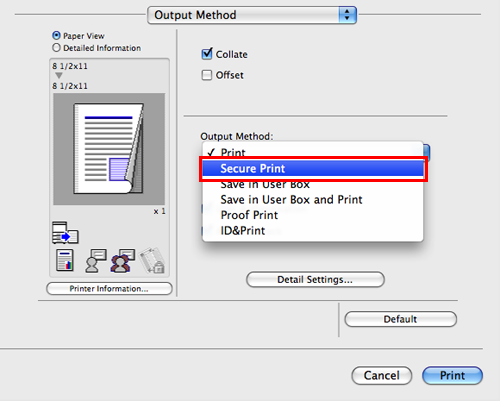
Task: Click the Printer Information button
Action: (x=109, y=289)
